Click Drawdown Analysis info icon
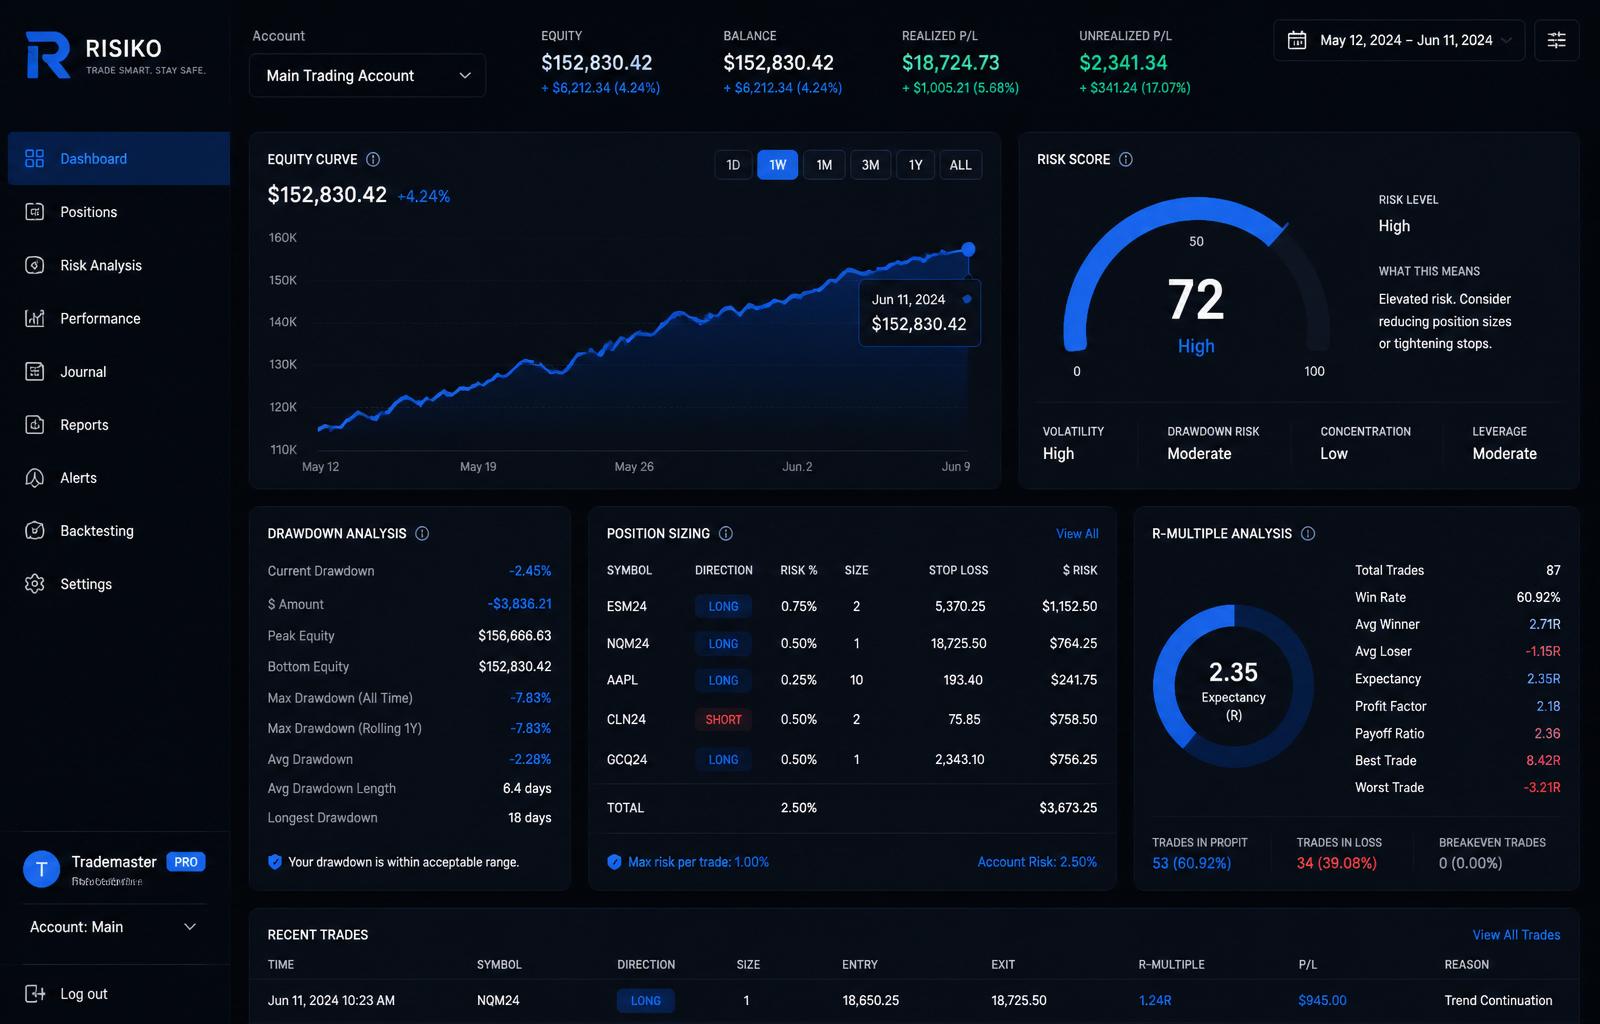 point(422,533)
